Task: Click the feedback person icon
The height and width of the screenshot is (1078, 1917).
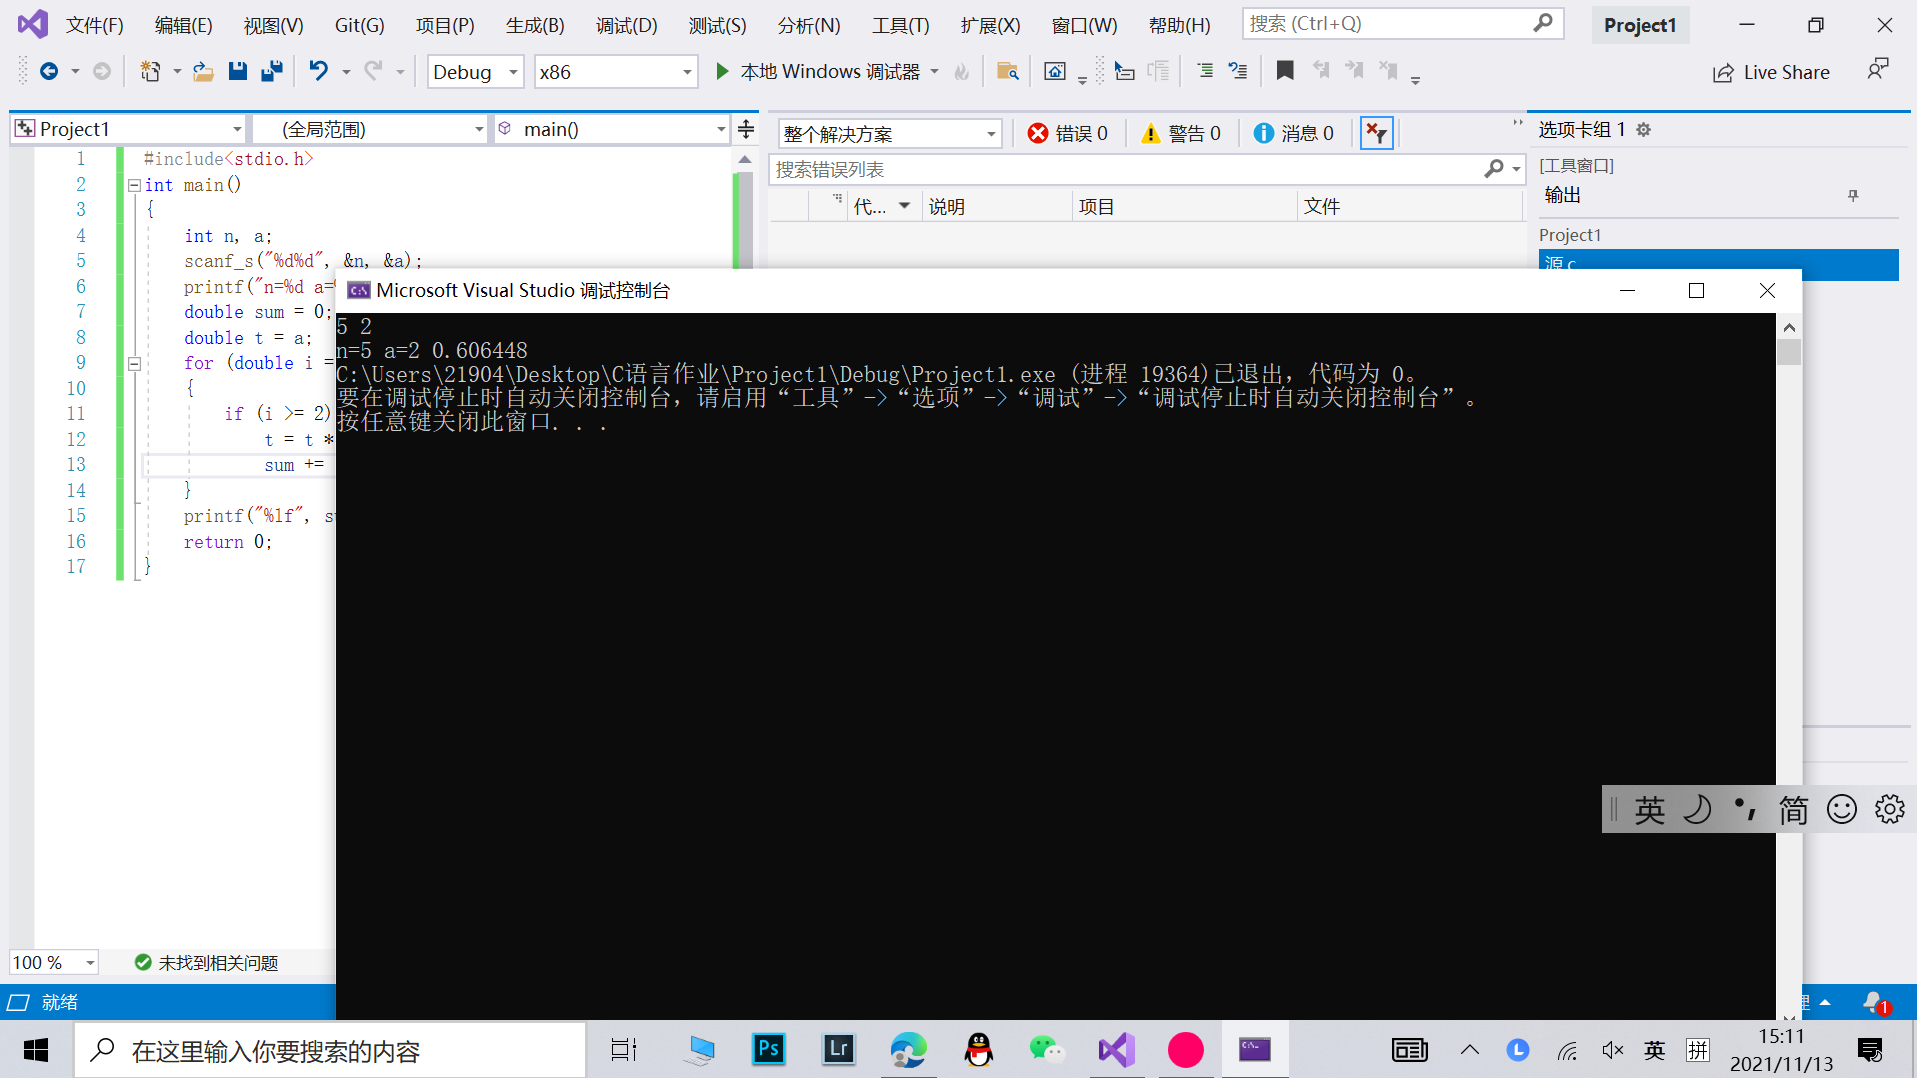Action: coord(1878,70)
